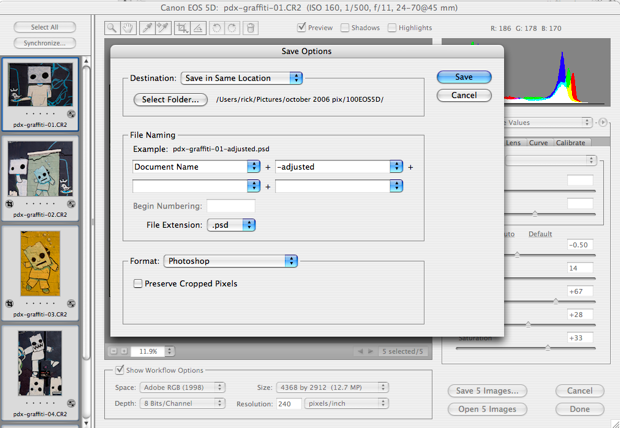Switch to the Lens tab
Screen dimensions: 620x428
tap(513, 142)
